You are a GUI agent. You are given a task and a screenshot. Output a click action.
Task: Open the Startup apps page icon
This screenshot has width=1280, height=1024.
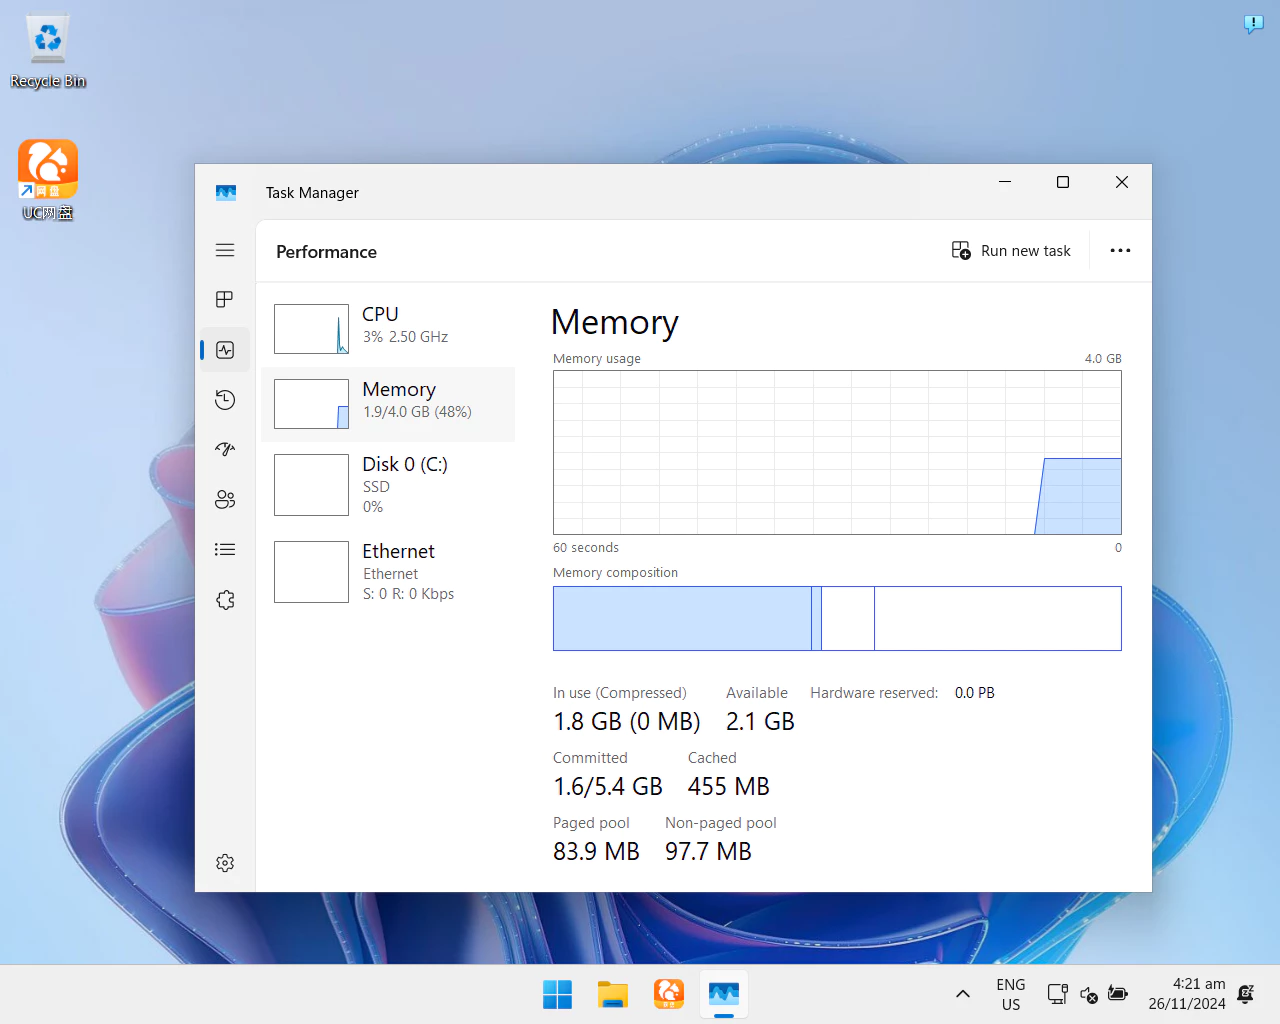pyautogui.click(x=225, y=449)
